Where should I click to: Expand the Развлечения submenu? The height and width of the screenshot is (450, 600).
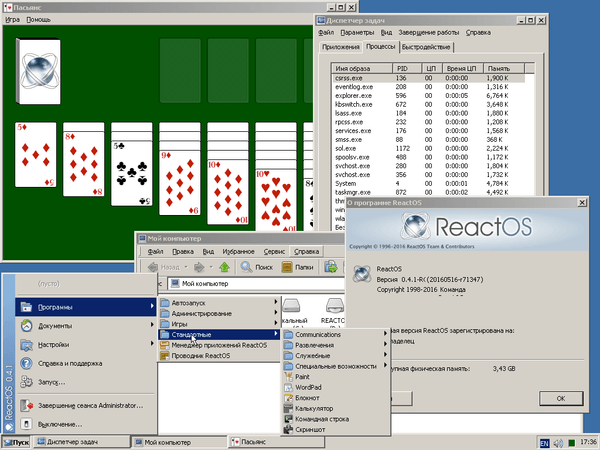[336, 345]
